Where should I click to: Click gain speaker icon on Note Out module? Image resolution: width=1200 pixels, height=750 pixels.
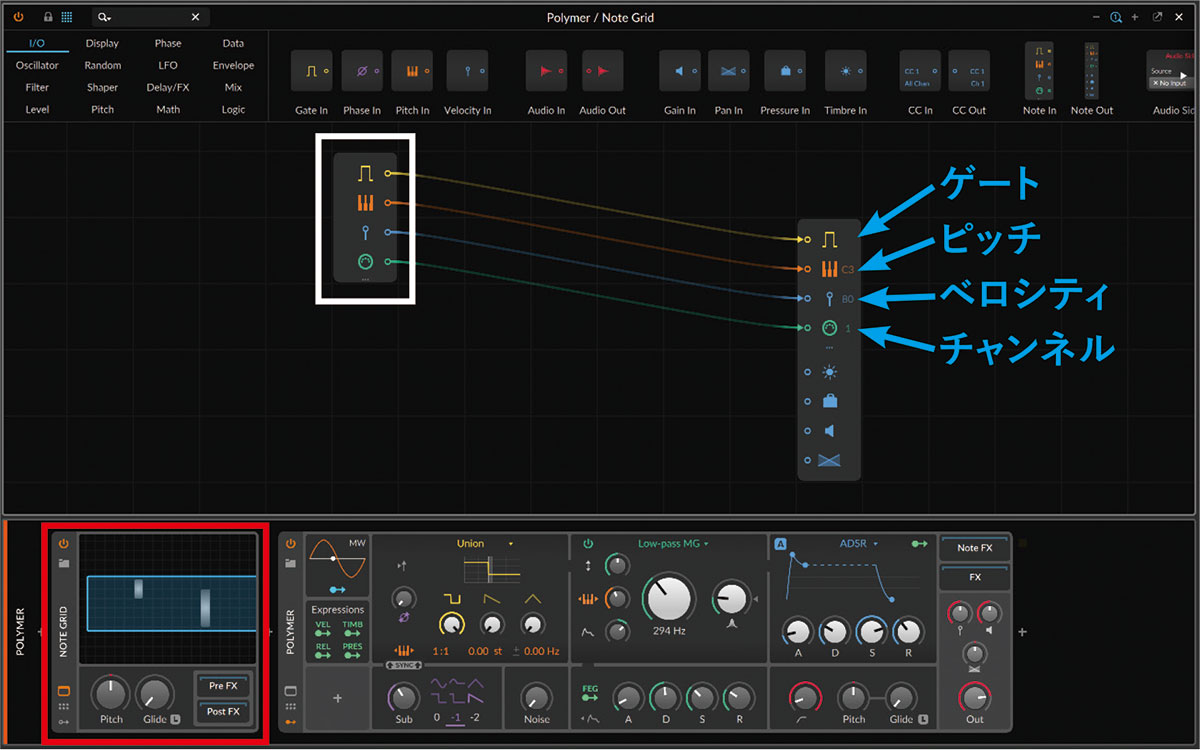829,431
